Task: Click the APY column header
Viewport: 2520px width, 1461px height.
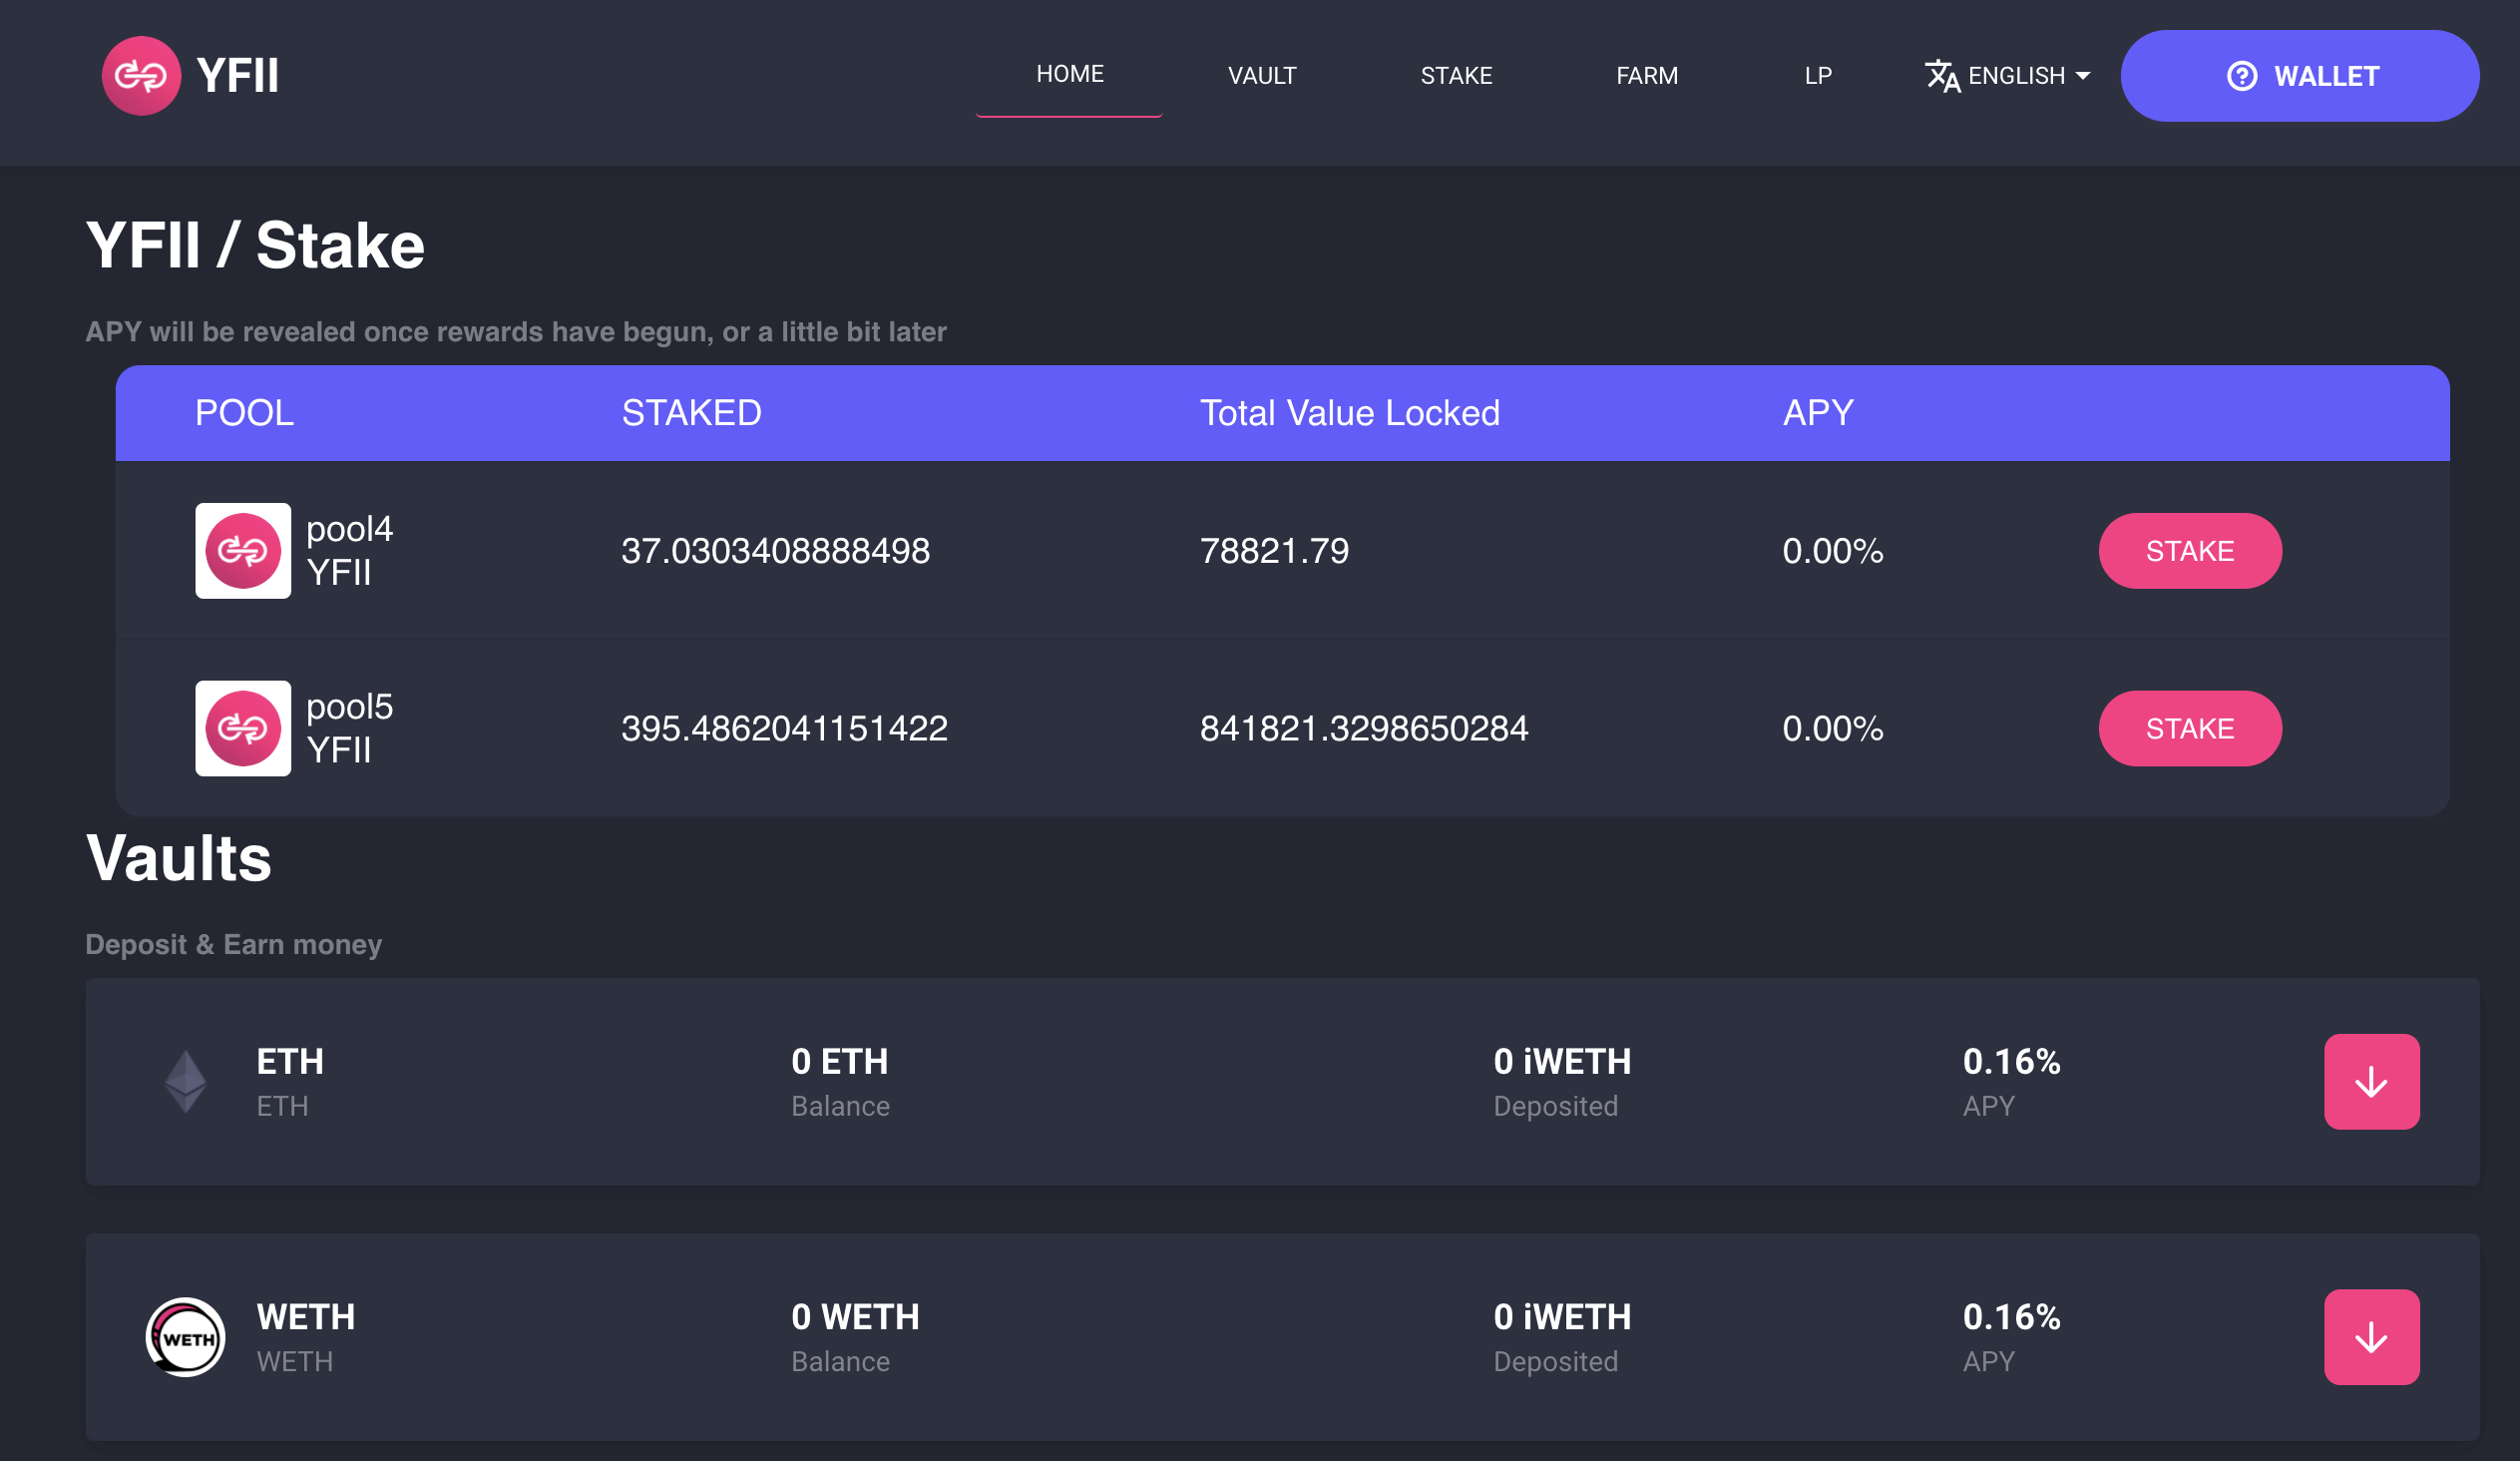Action: (x=1818, y=413)
